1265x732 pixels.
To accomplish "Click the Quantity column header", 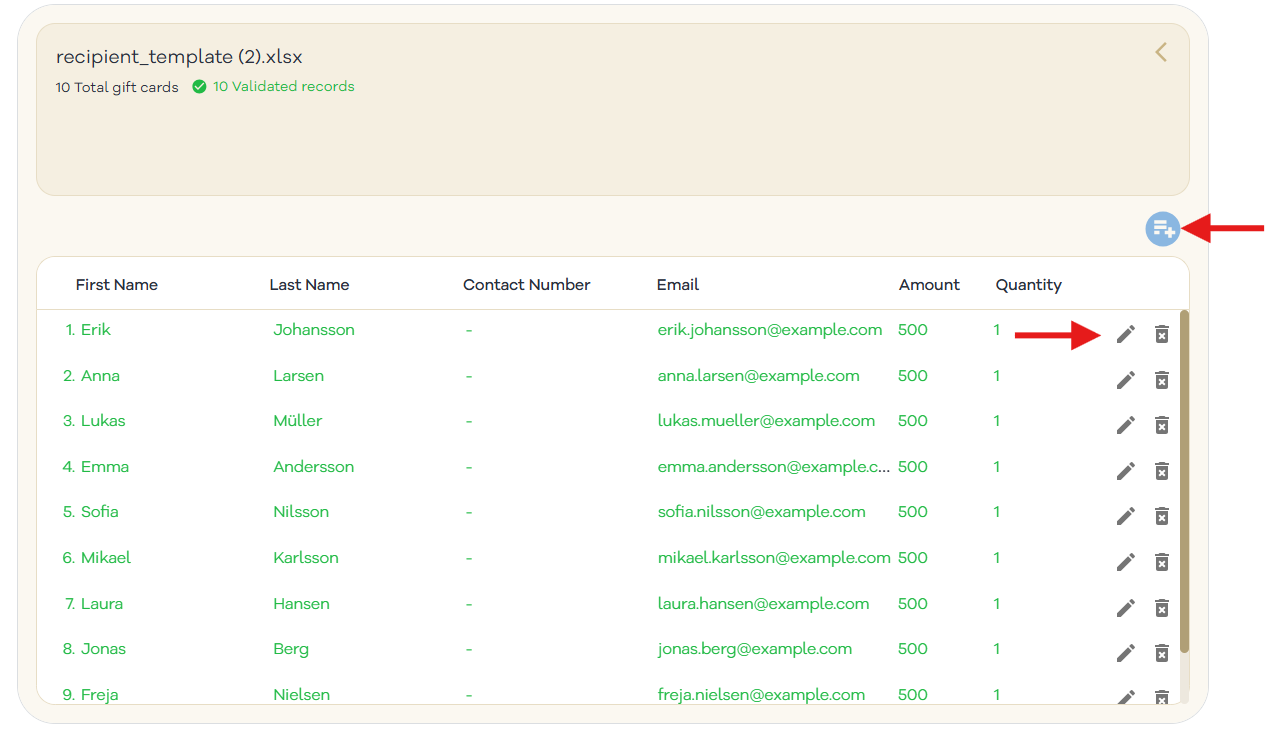I will tap(1028, 285).
